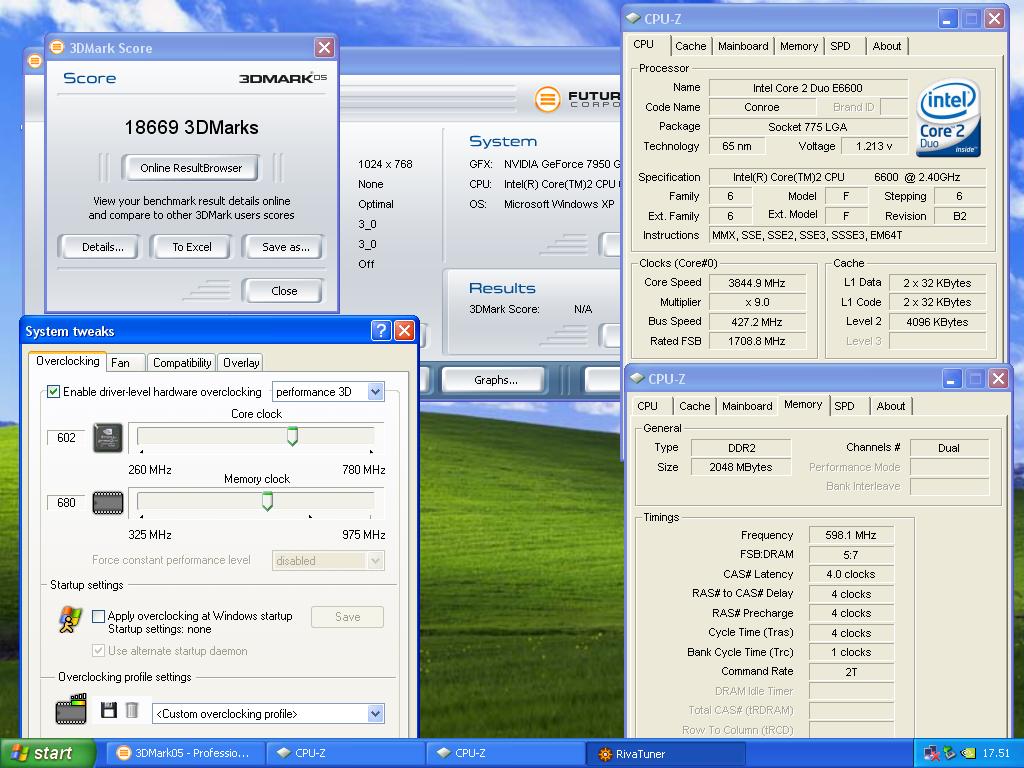The width and height of the screenshot is (1024, 768).
Task: Click the core clock value field 602
Action: 66,438
